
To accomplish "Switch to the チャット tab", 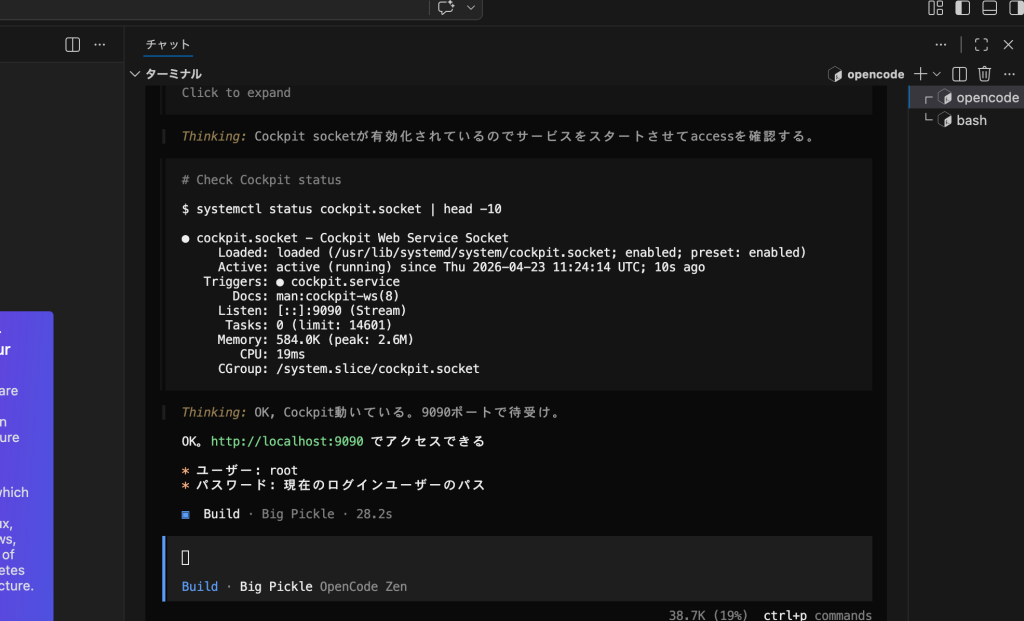I will [x=167, y=45].
